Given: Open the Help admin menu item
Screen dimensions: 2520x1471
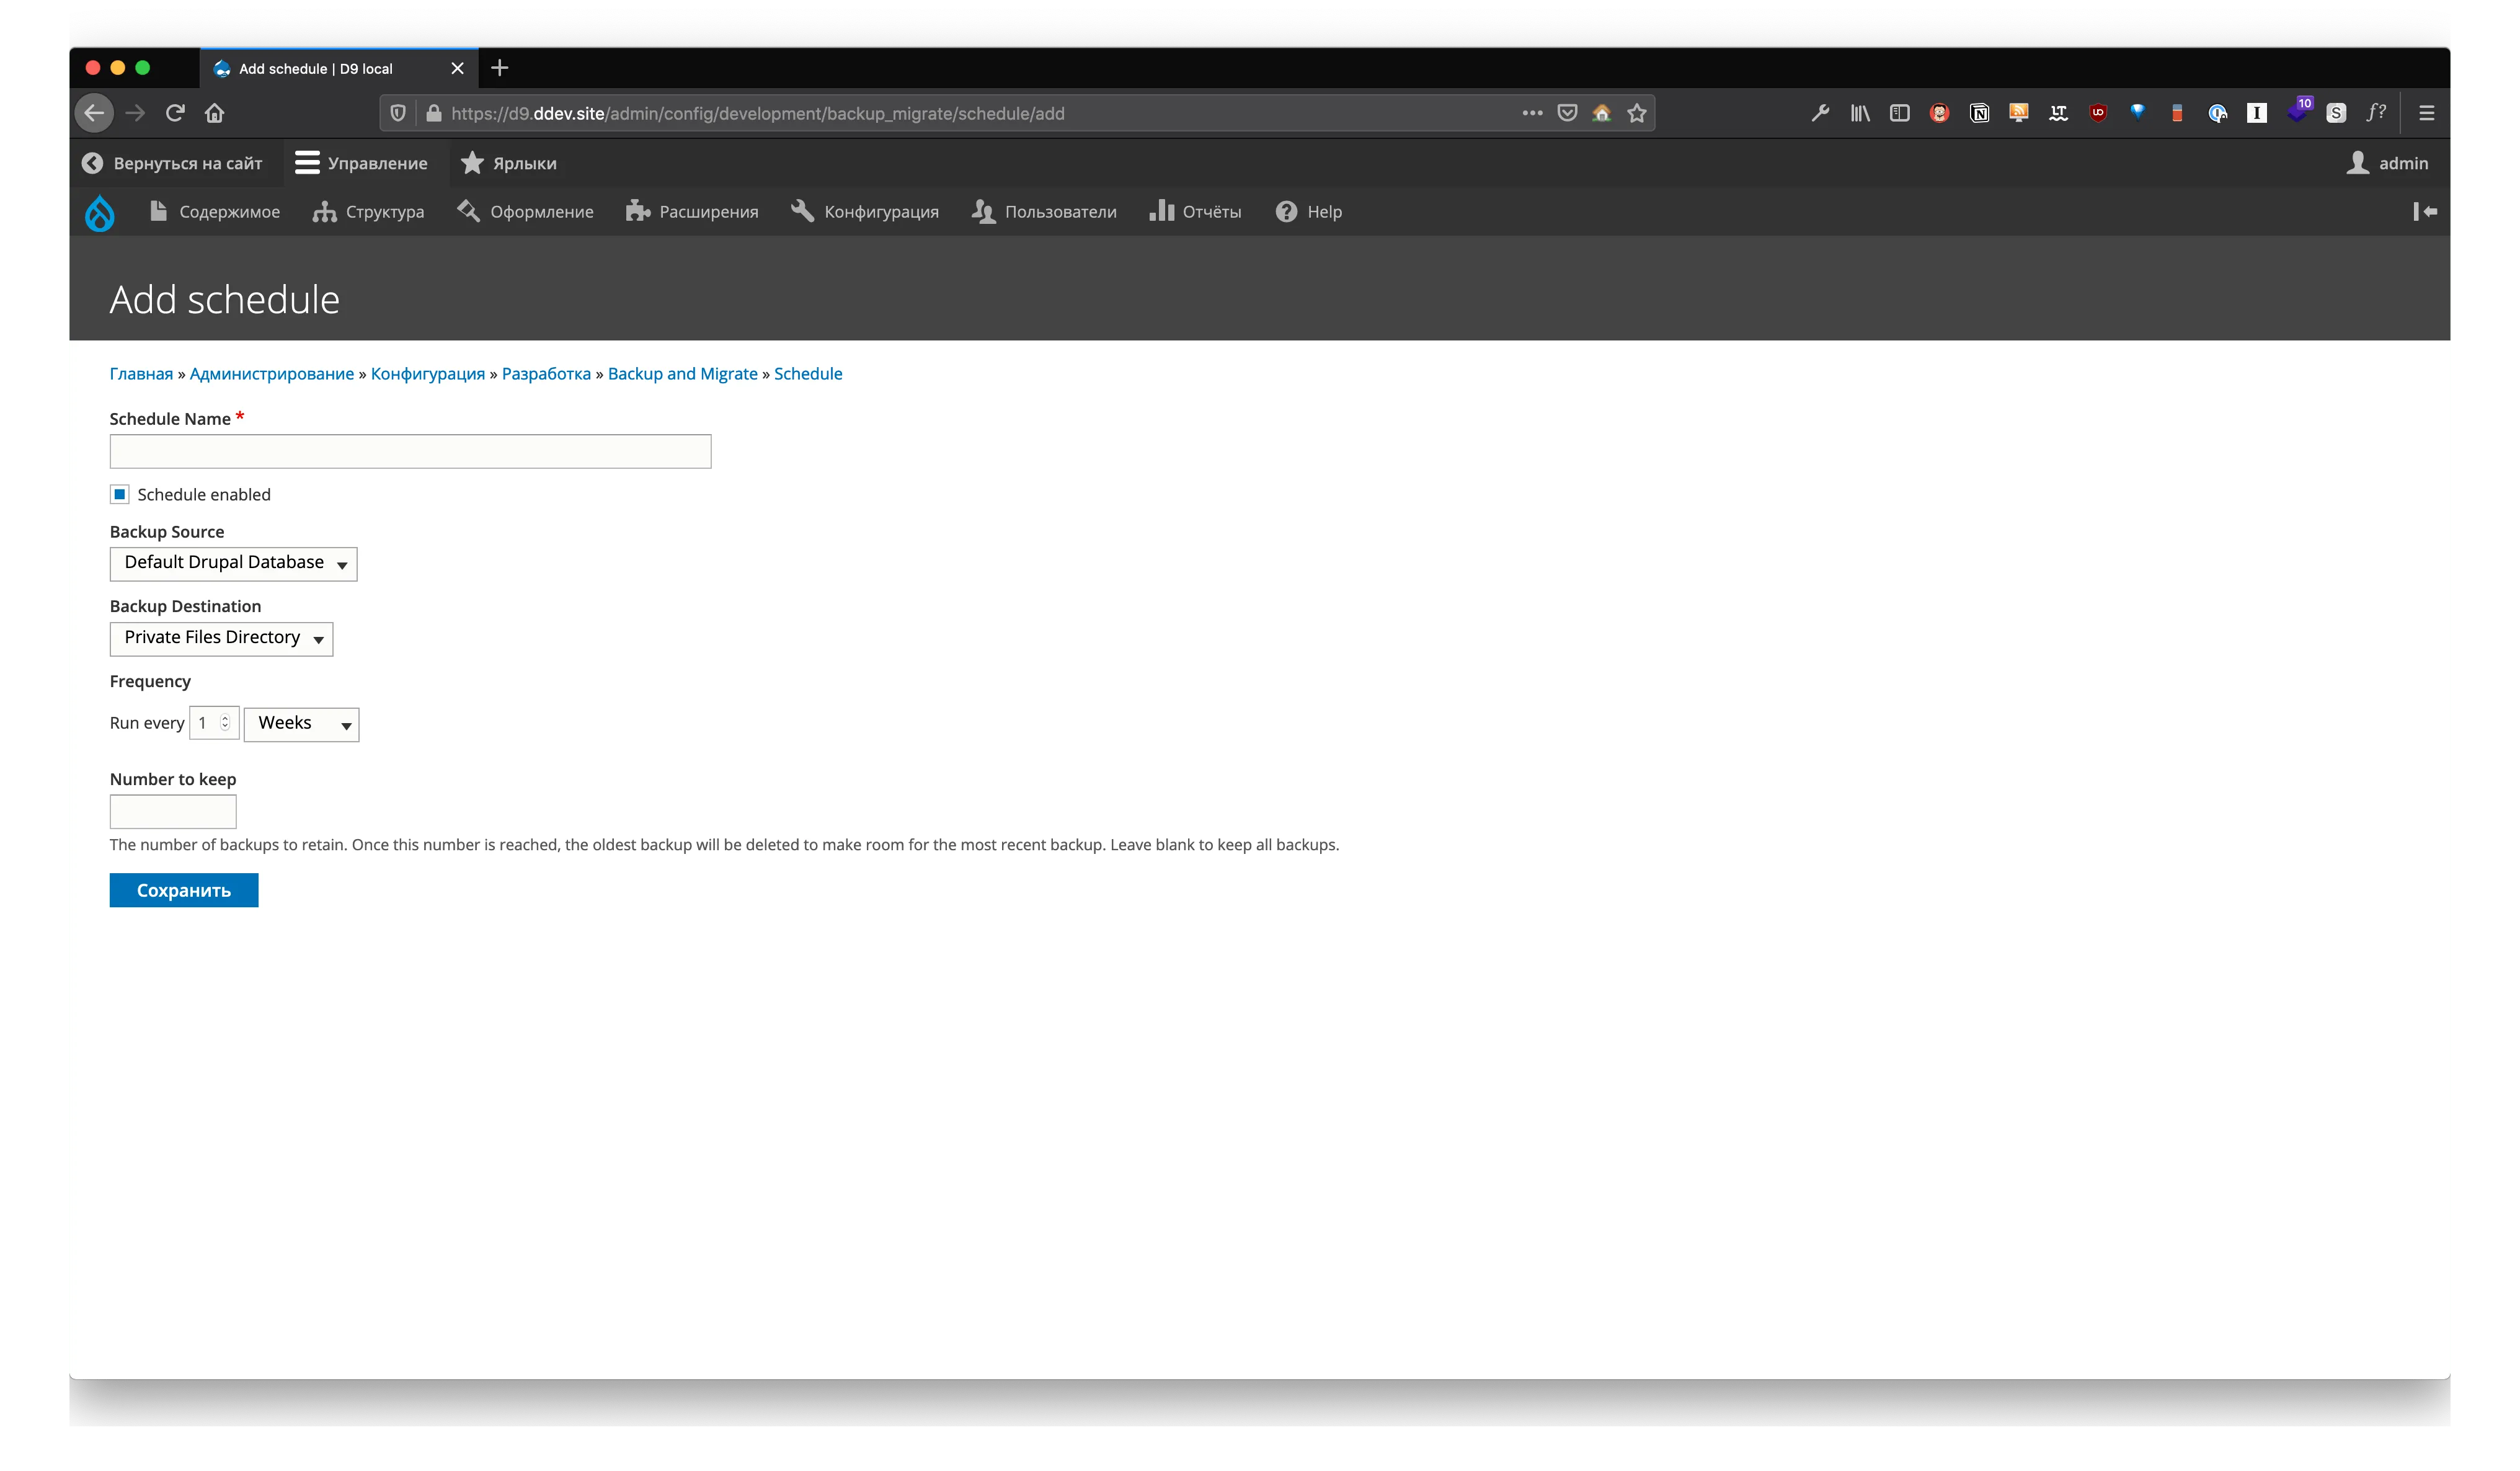Looking at the screenshot, I should [1308, 212].
